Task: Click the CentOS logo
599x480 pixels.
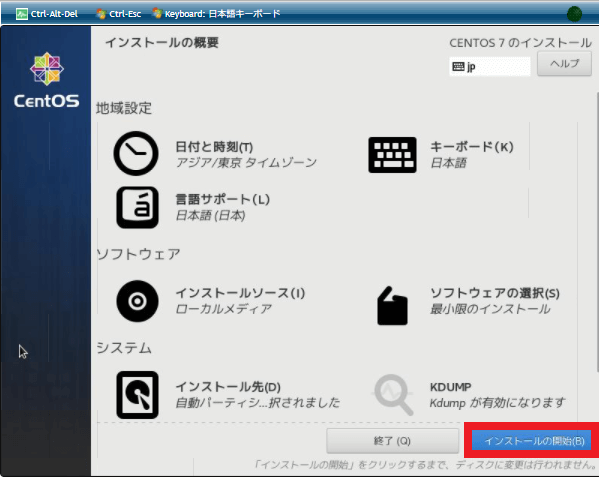Action: pos(47,80)
